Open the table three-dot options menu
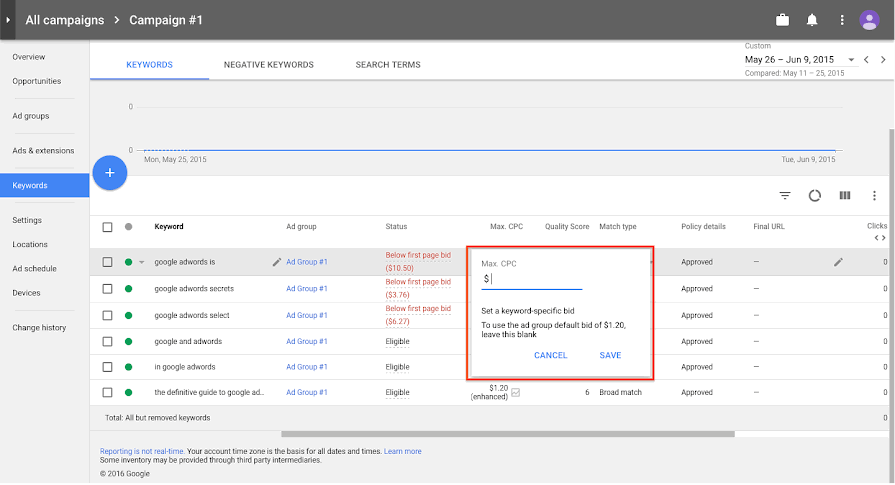Image resolution: width=895 pixels, height=485 pixels. (874, 196)
